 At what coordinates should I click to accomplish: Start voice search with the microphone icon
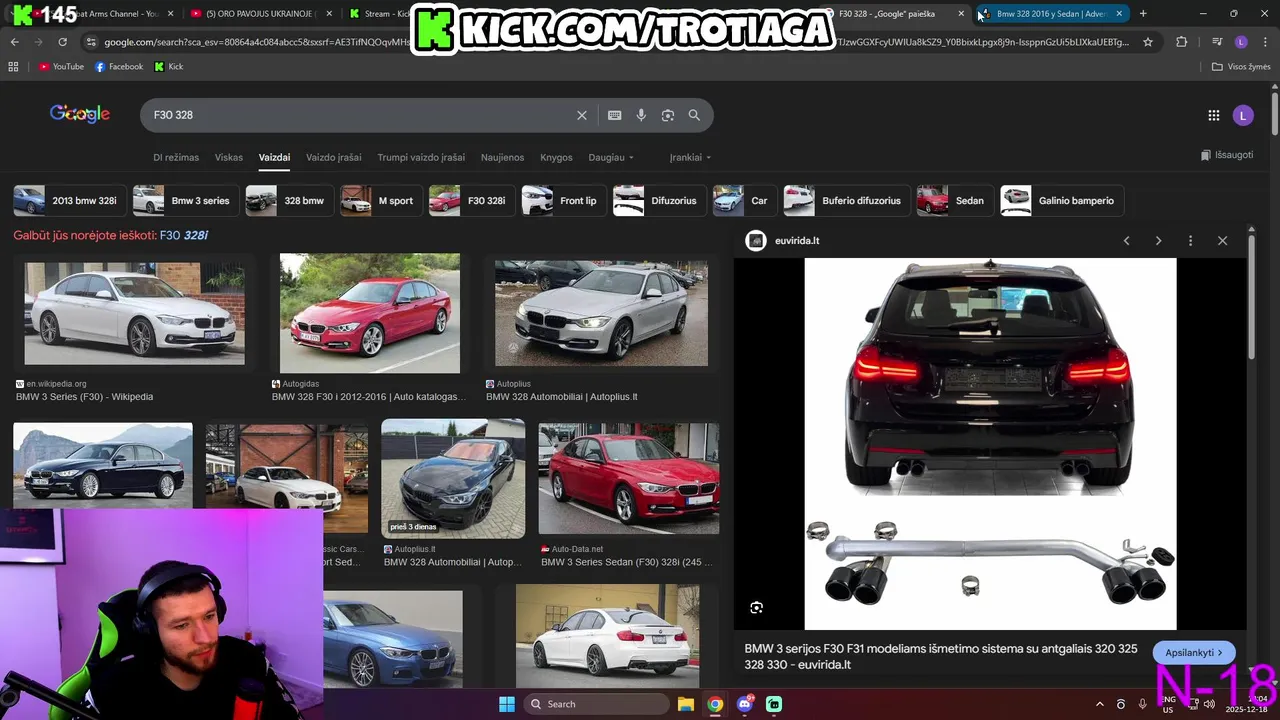641,115
